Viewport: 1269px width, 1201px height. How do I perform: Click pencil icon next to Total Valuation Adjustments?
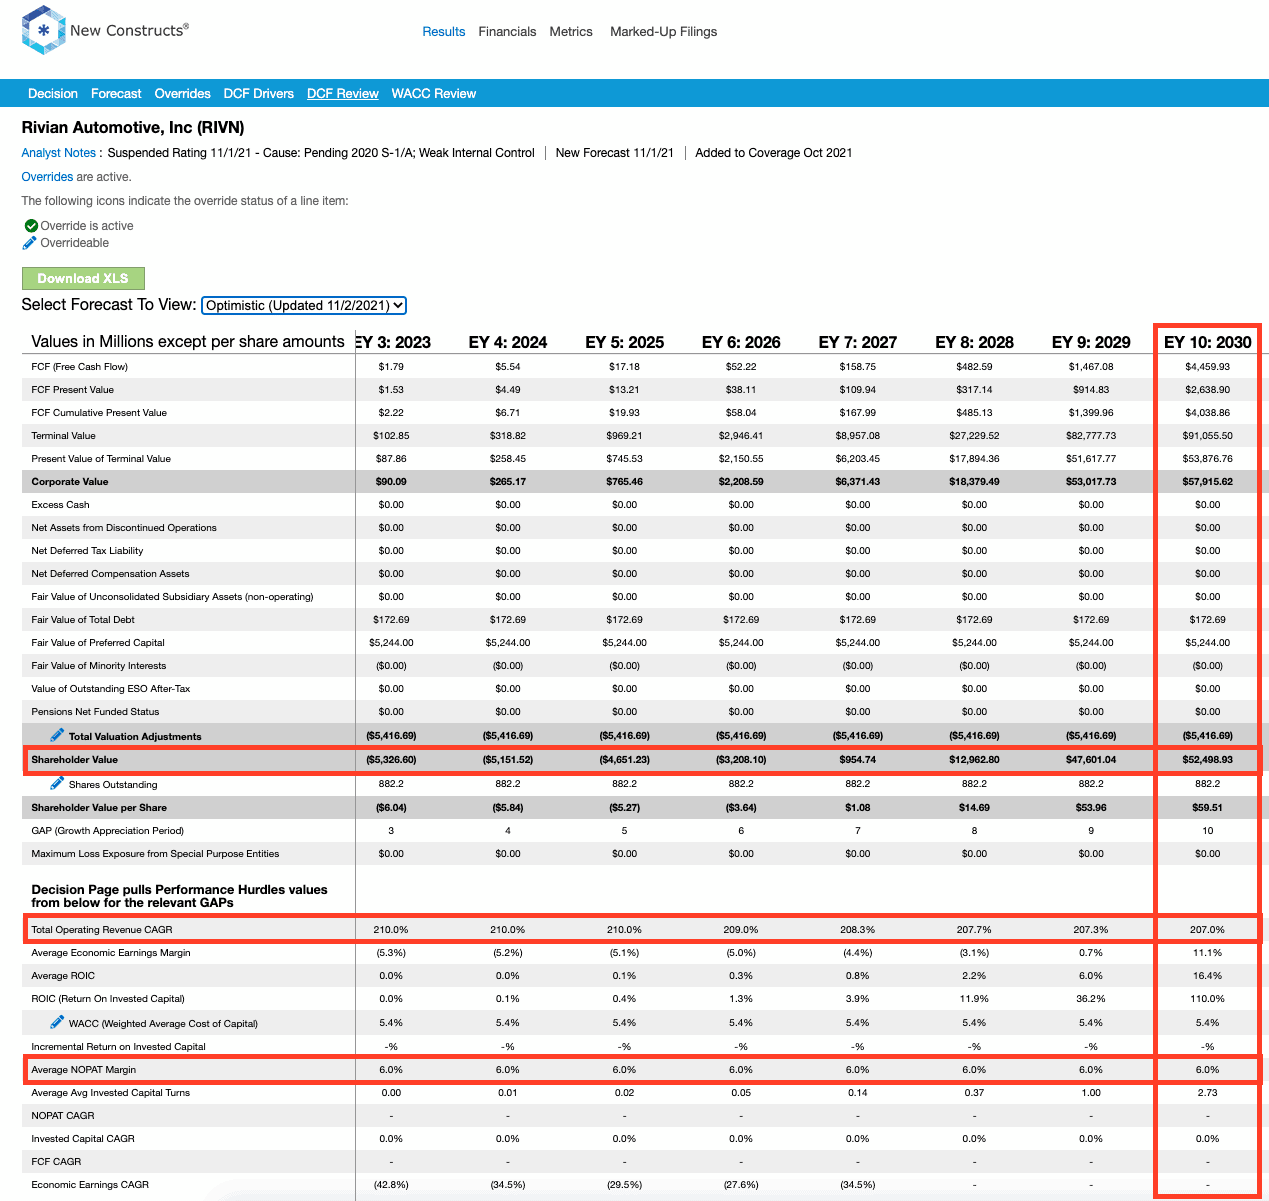[x=57, y=735]
